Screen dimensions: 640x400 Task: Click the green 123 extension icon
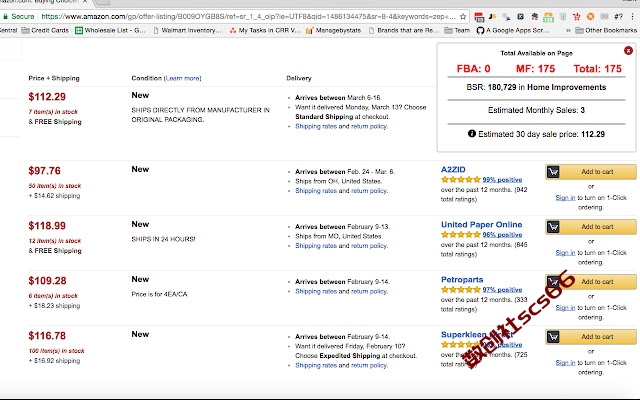click(548, 17)
